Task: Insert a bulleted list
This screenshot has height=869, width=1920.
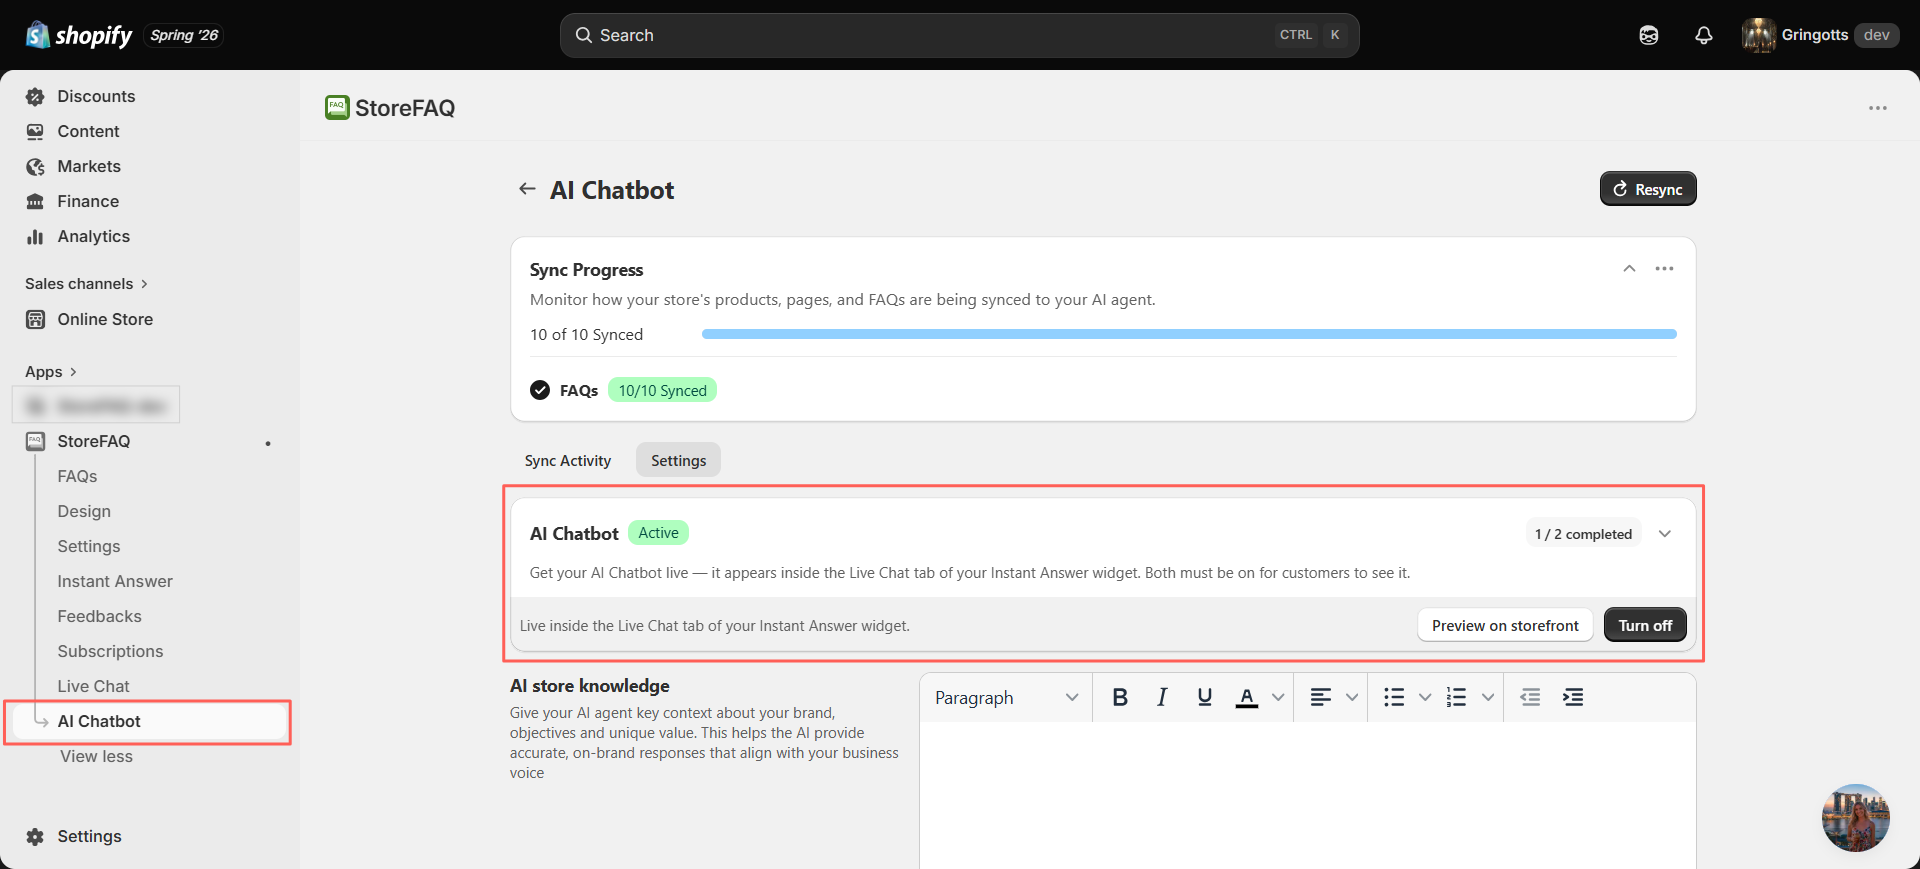Action: [1394, 697]
